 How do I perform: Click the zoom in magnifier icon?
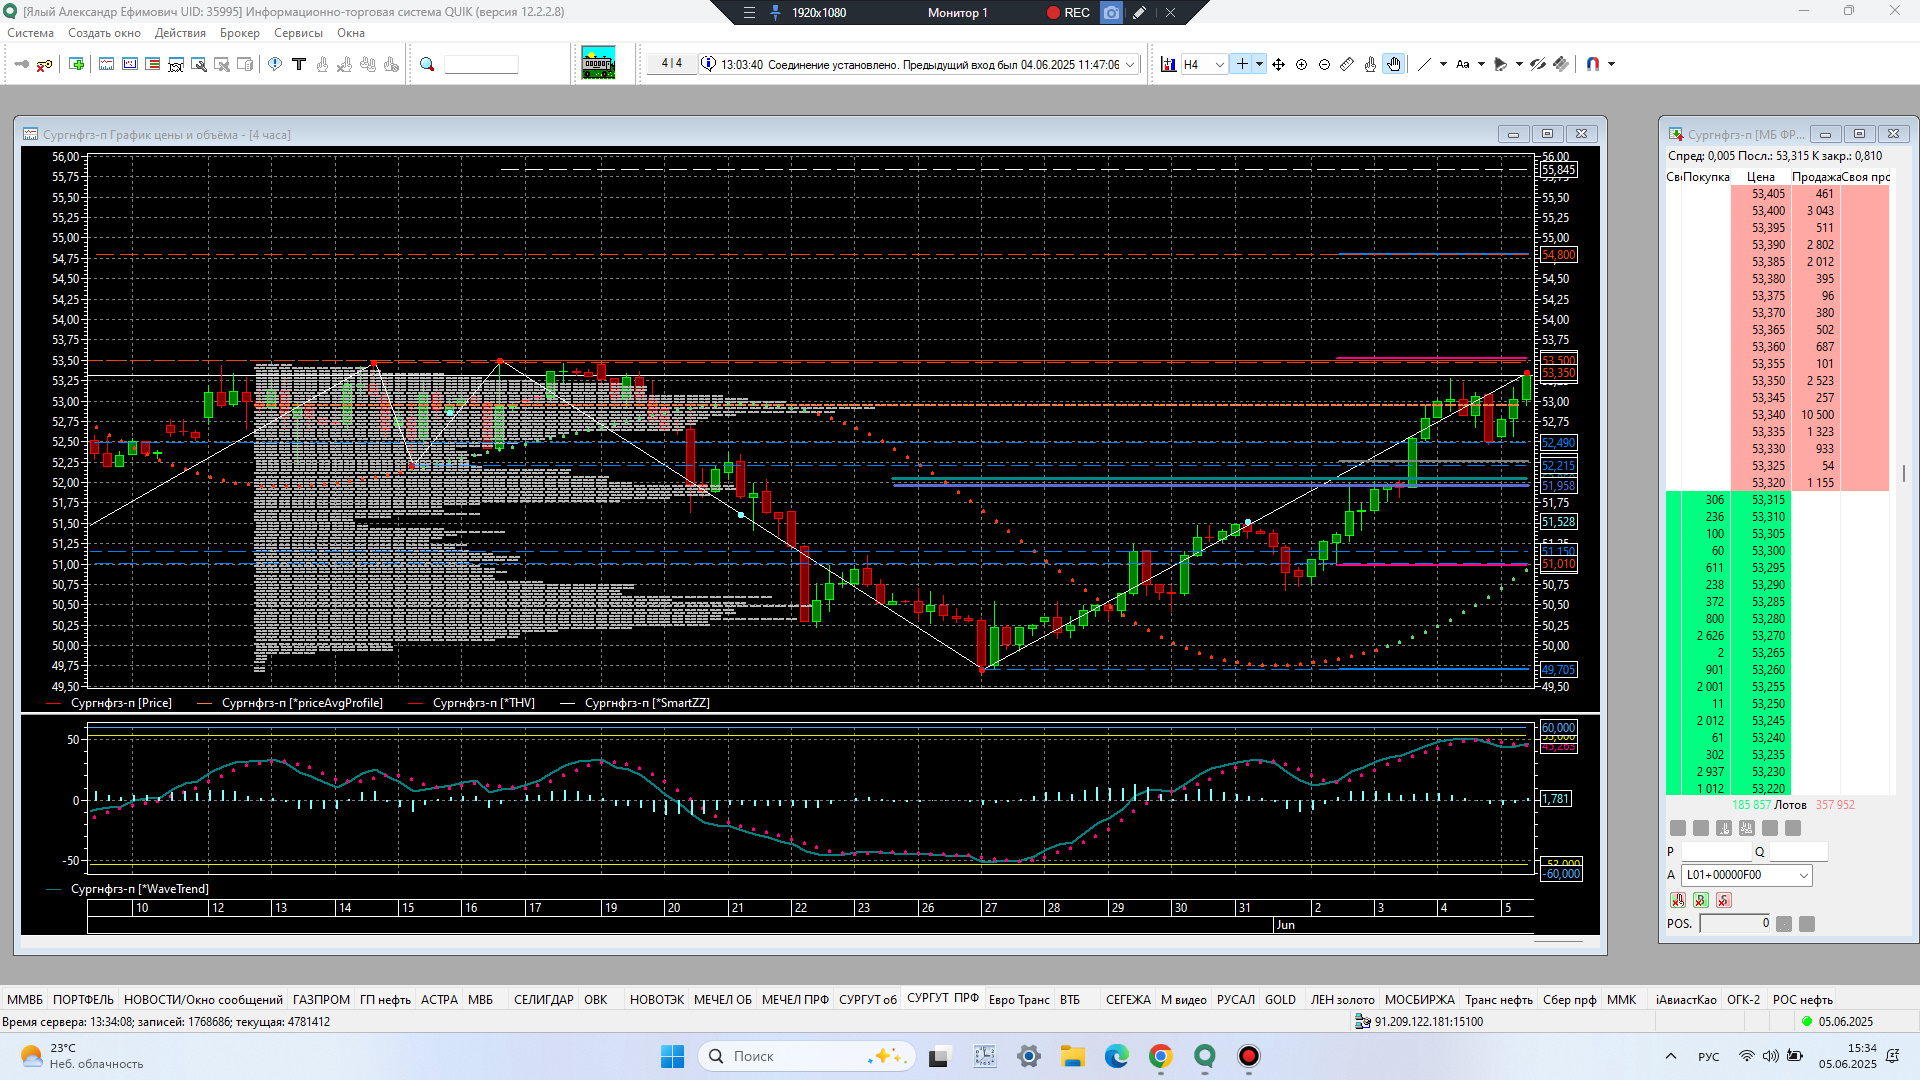point(1301,64)
